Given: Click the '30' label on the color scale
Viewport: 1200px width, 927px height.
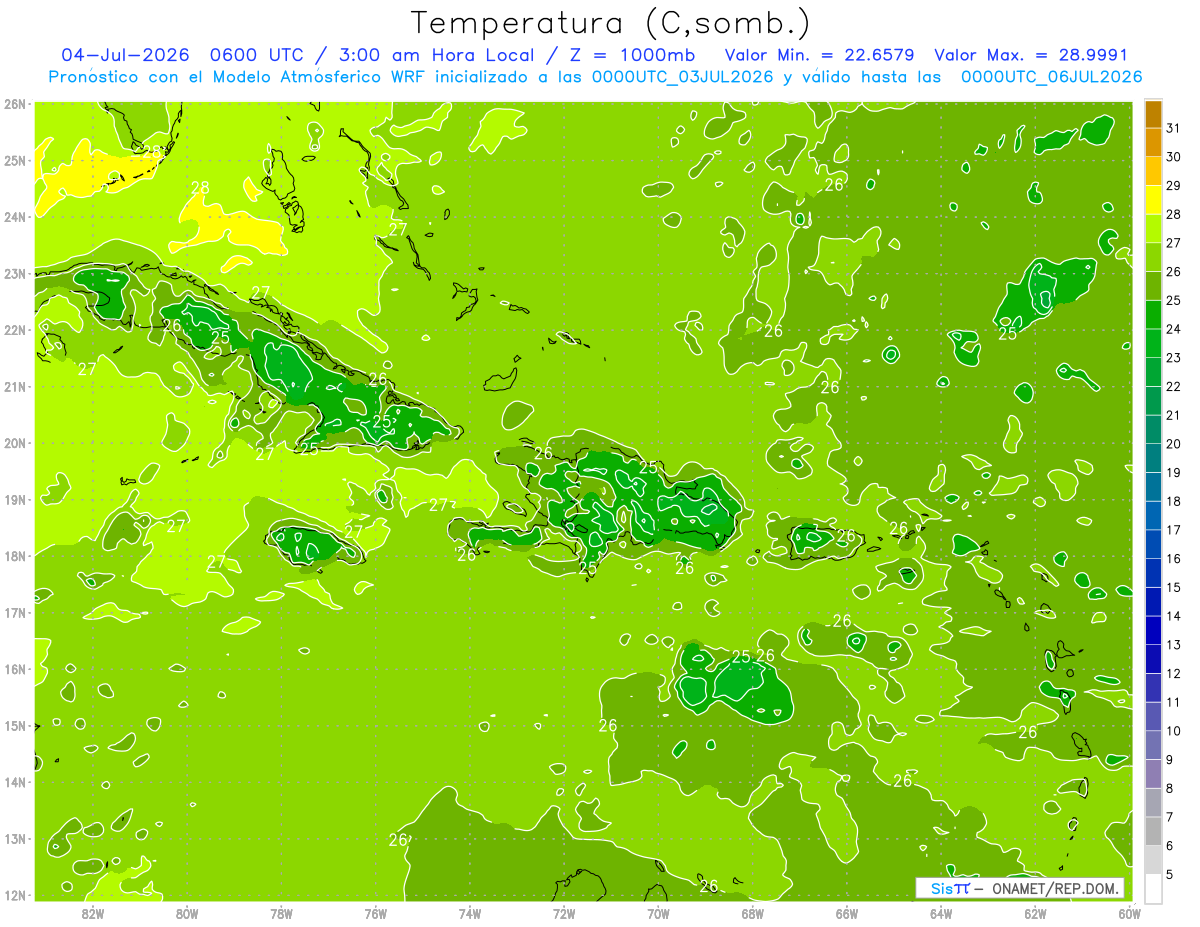Looking at the screenshot, I should (1174, 157).
